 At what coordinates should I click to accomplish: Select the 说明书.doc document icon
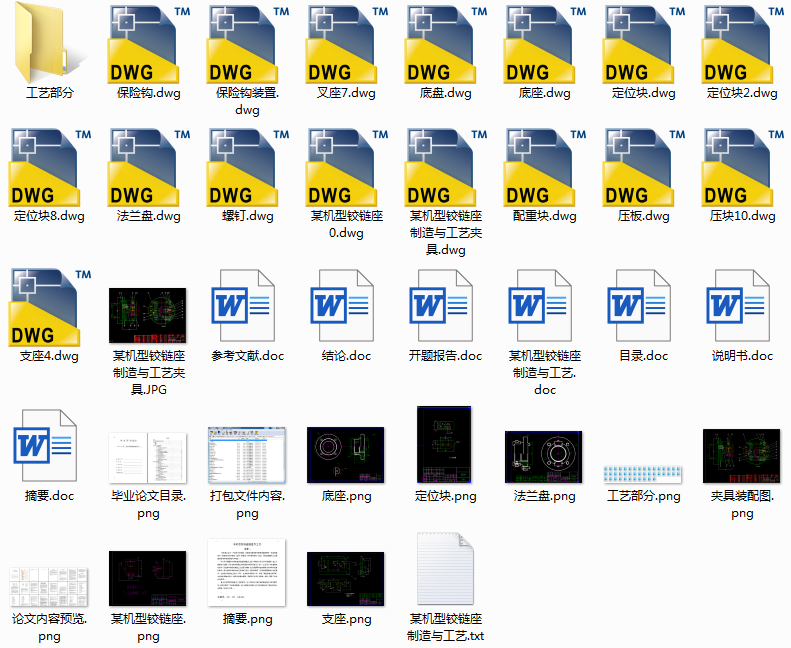tap(742, 306)
